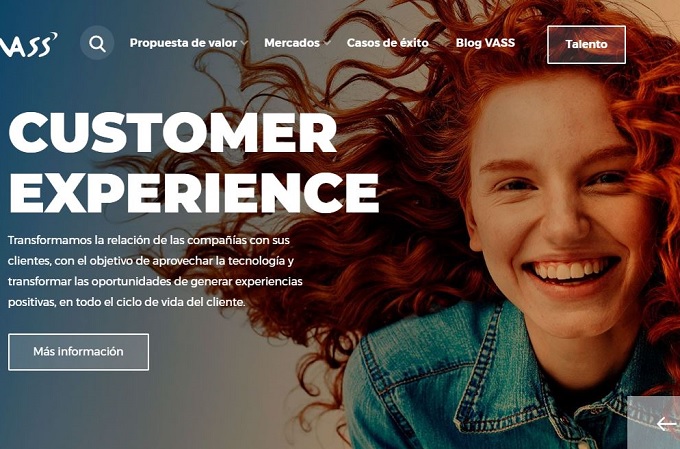Open the Mercados menu
The image size is (680, 449).
pos(292,43)
